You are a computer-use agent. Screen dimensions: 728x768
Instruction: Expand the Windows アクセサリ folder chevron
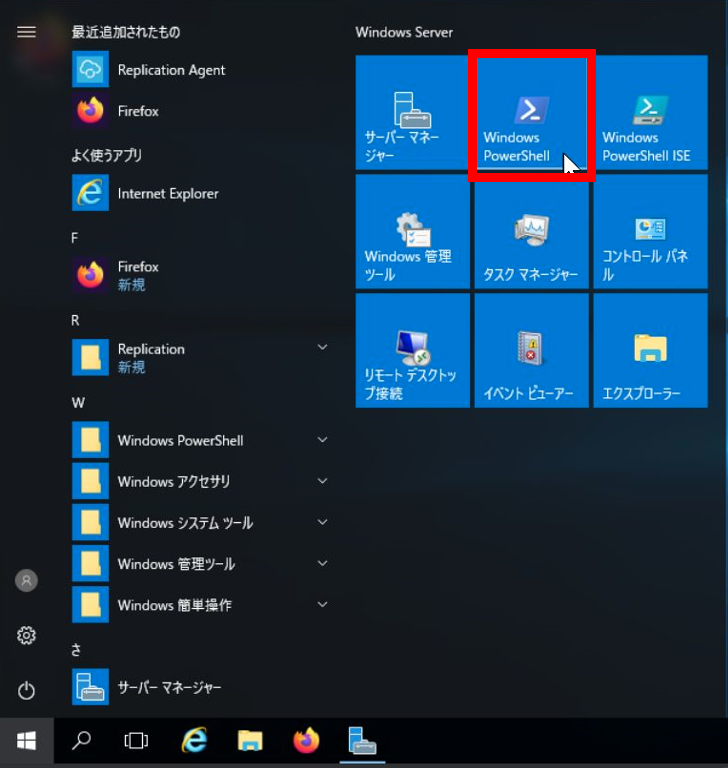pos(322,481)
